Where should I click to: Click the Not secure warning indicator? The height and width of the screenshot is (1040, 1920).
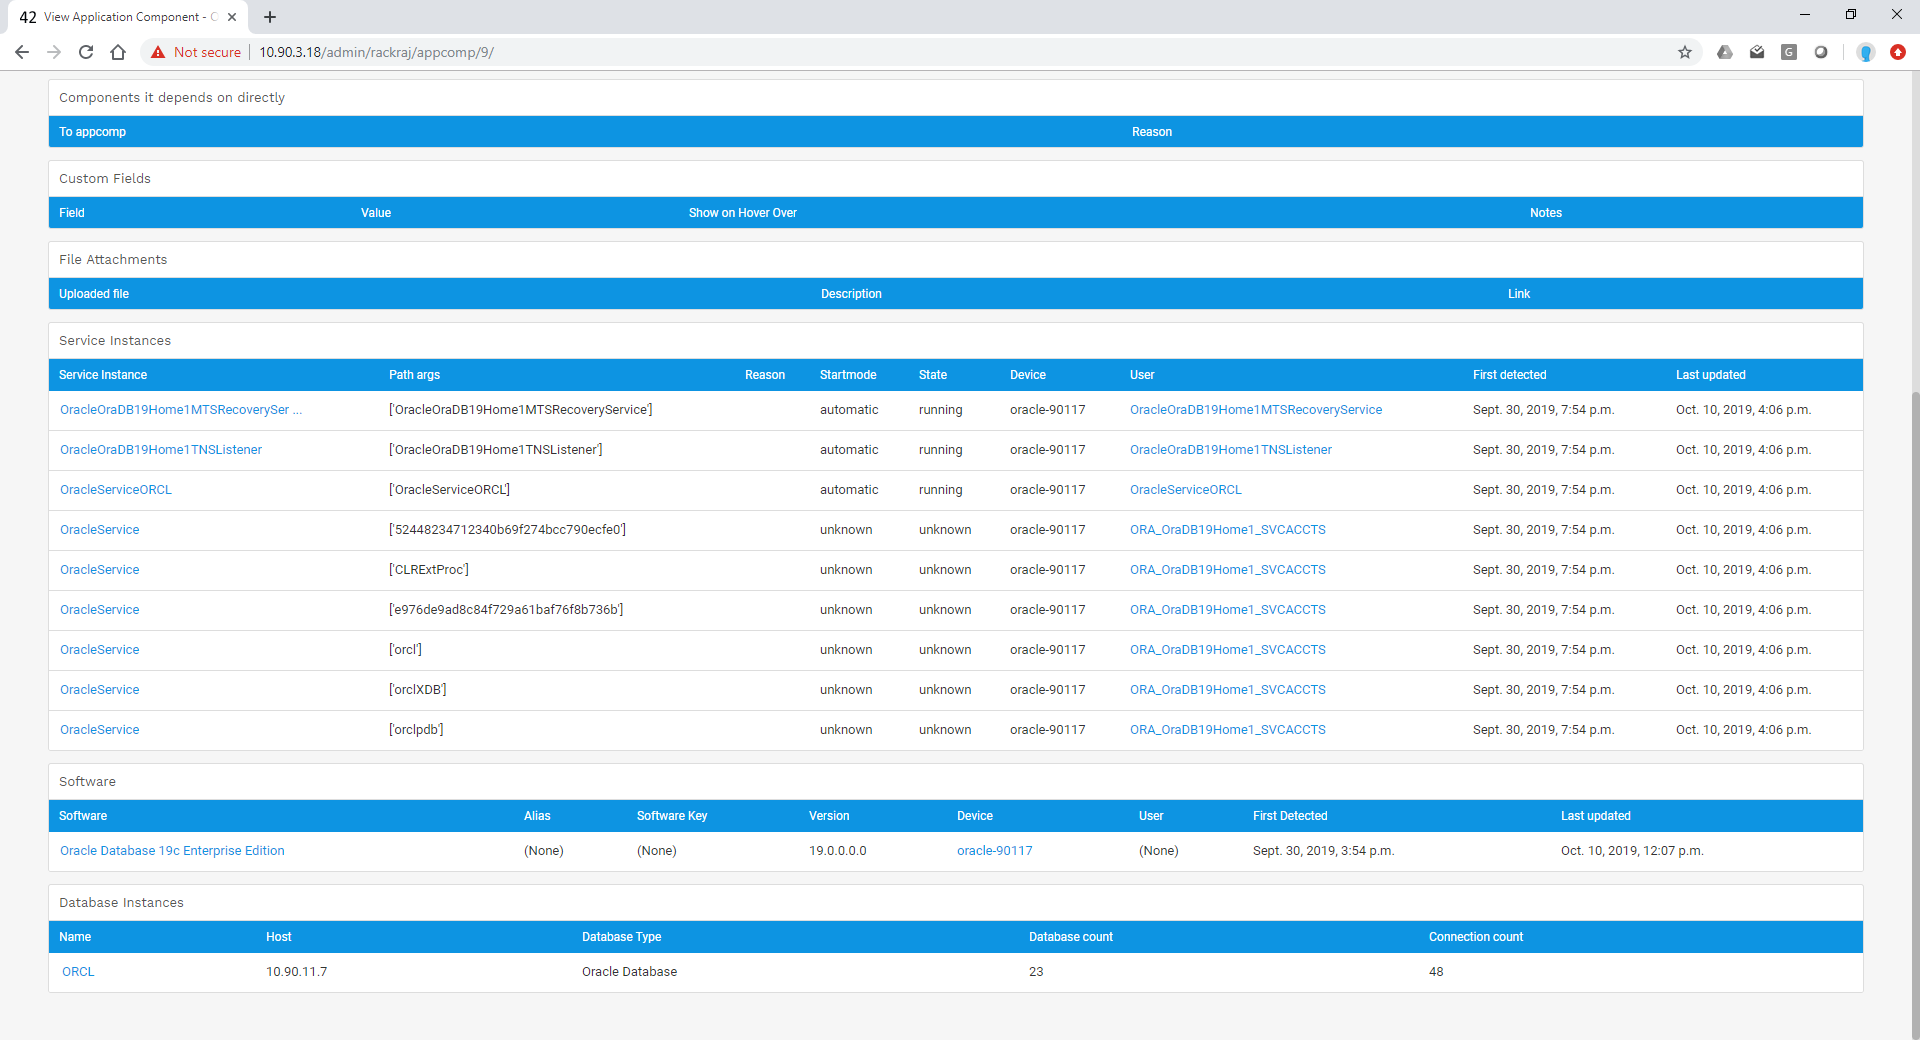click(195, 52)
